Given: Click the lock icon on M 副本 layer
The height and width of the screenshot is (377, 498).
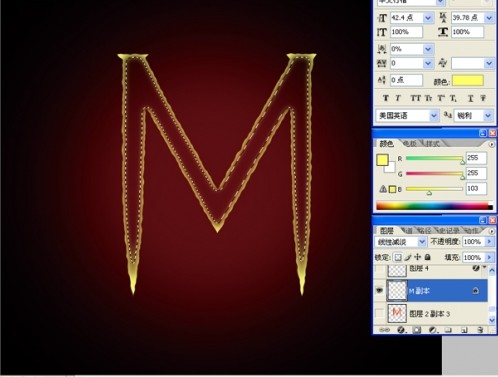Looking at the screenshot, I should tap(476, 291).
